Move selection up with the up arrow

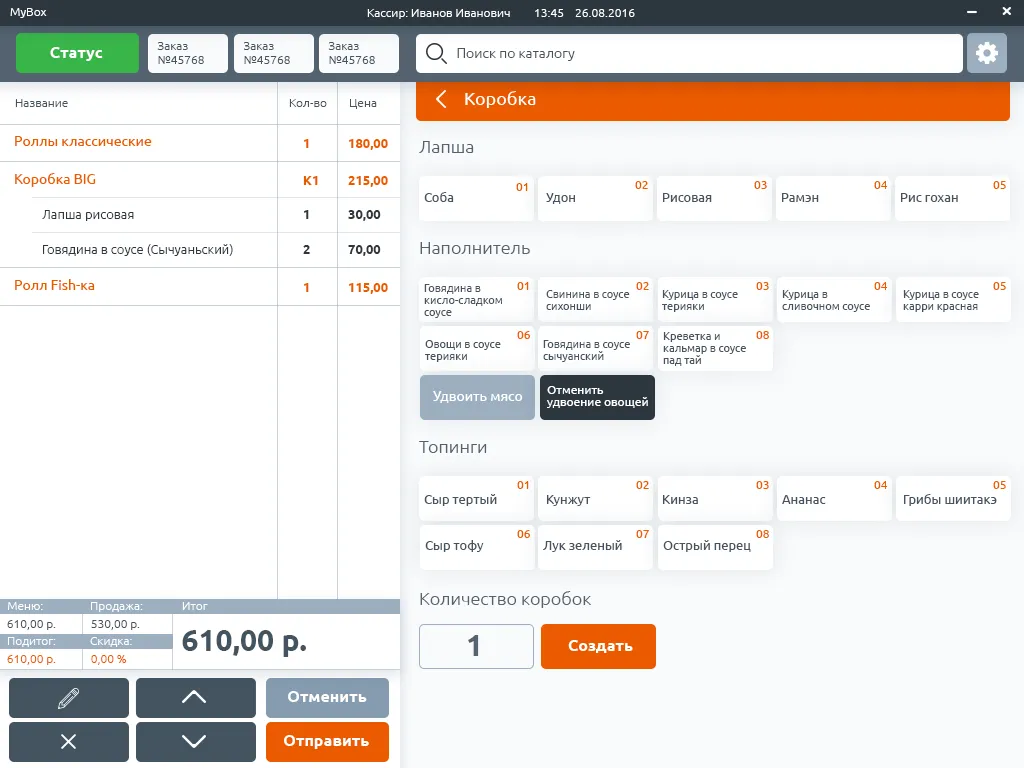click(195, 698)
